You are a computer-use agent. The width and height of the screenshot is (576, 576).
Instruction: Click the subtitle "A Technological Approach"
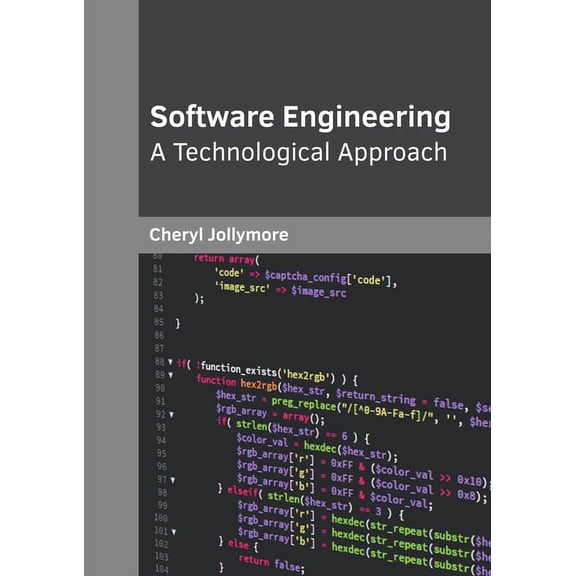pyautogui.click(x=298, y=152)
